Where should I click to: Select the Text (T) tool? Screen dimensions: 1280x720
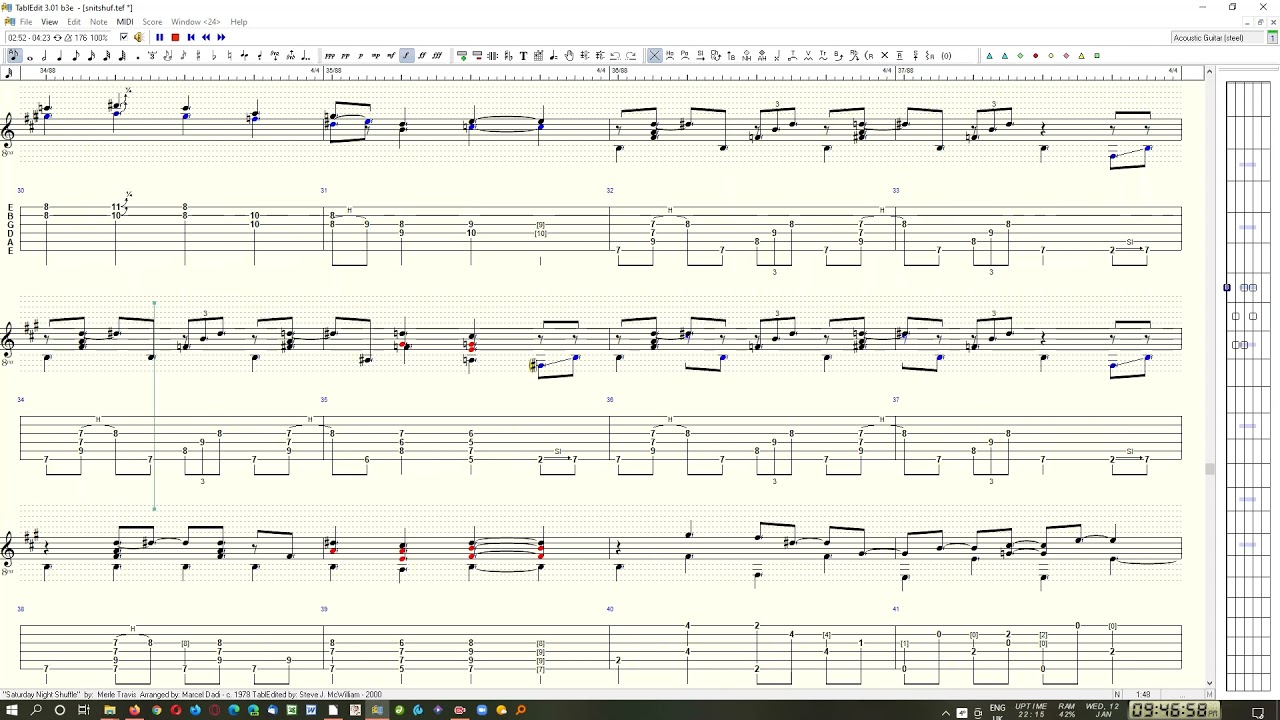click(x=523, y=56)
